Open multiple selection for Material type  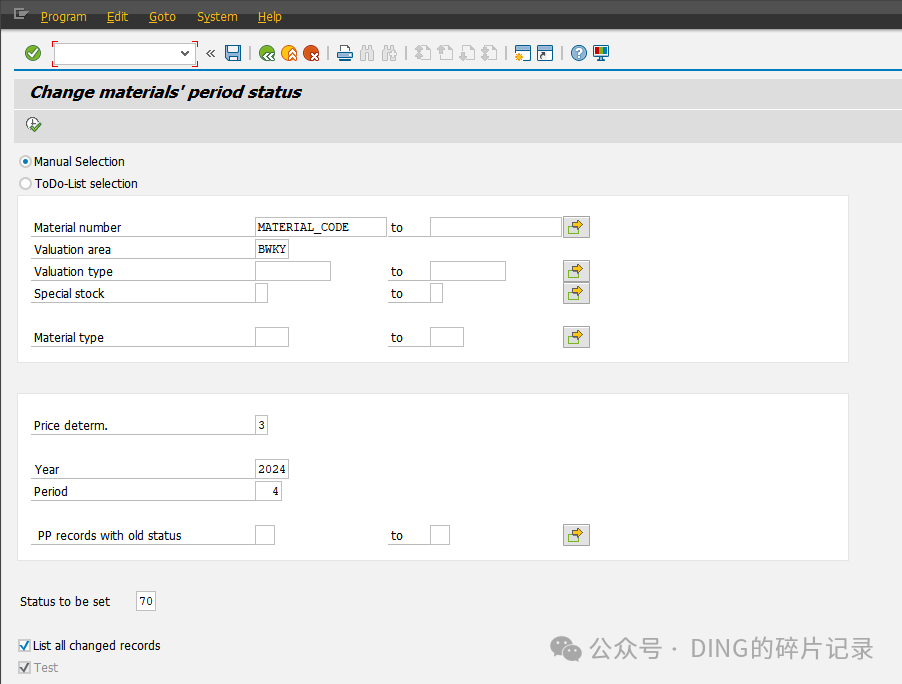pyautogui.click(x=576, y=337)
